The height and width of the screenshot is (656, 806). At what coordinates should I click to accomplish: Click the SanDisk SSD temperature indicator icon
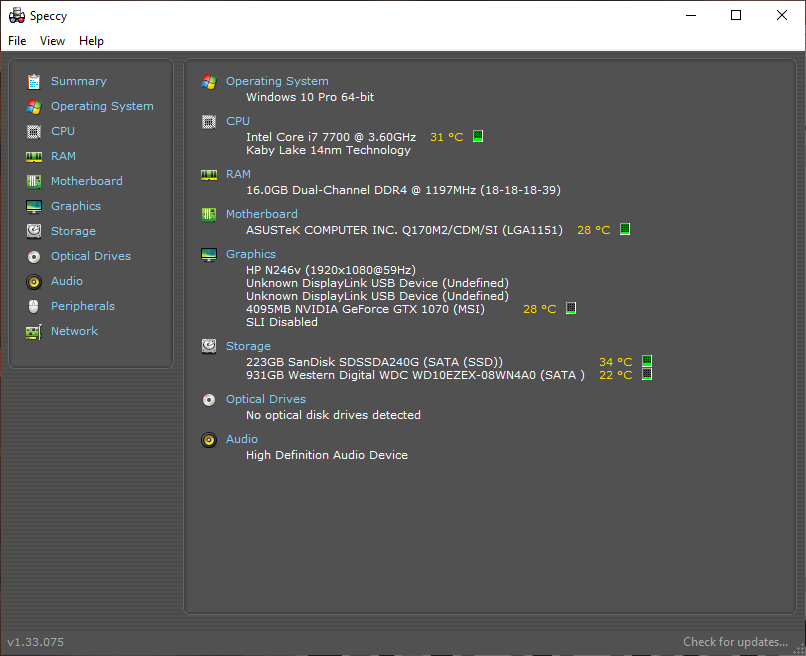pos(647,361)
